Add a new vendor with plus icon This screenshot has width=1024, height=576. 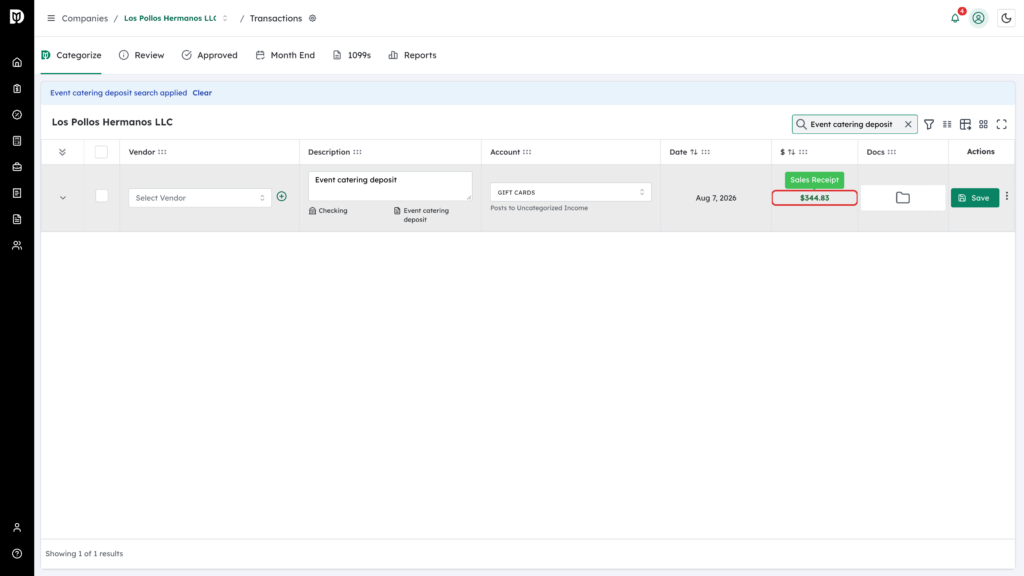(281, 197)
